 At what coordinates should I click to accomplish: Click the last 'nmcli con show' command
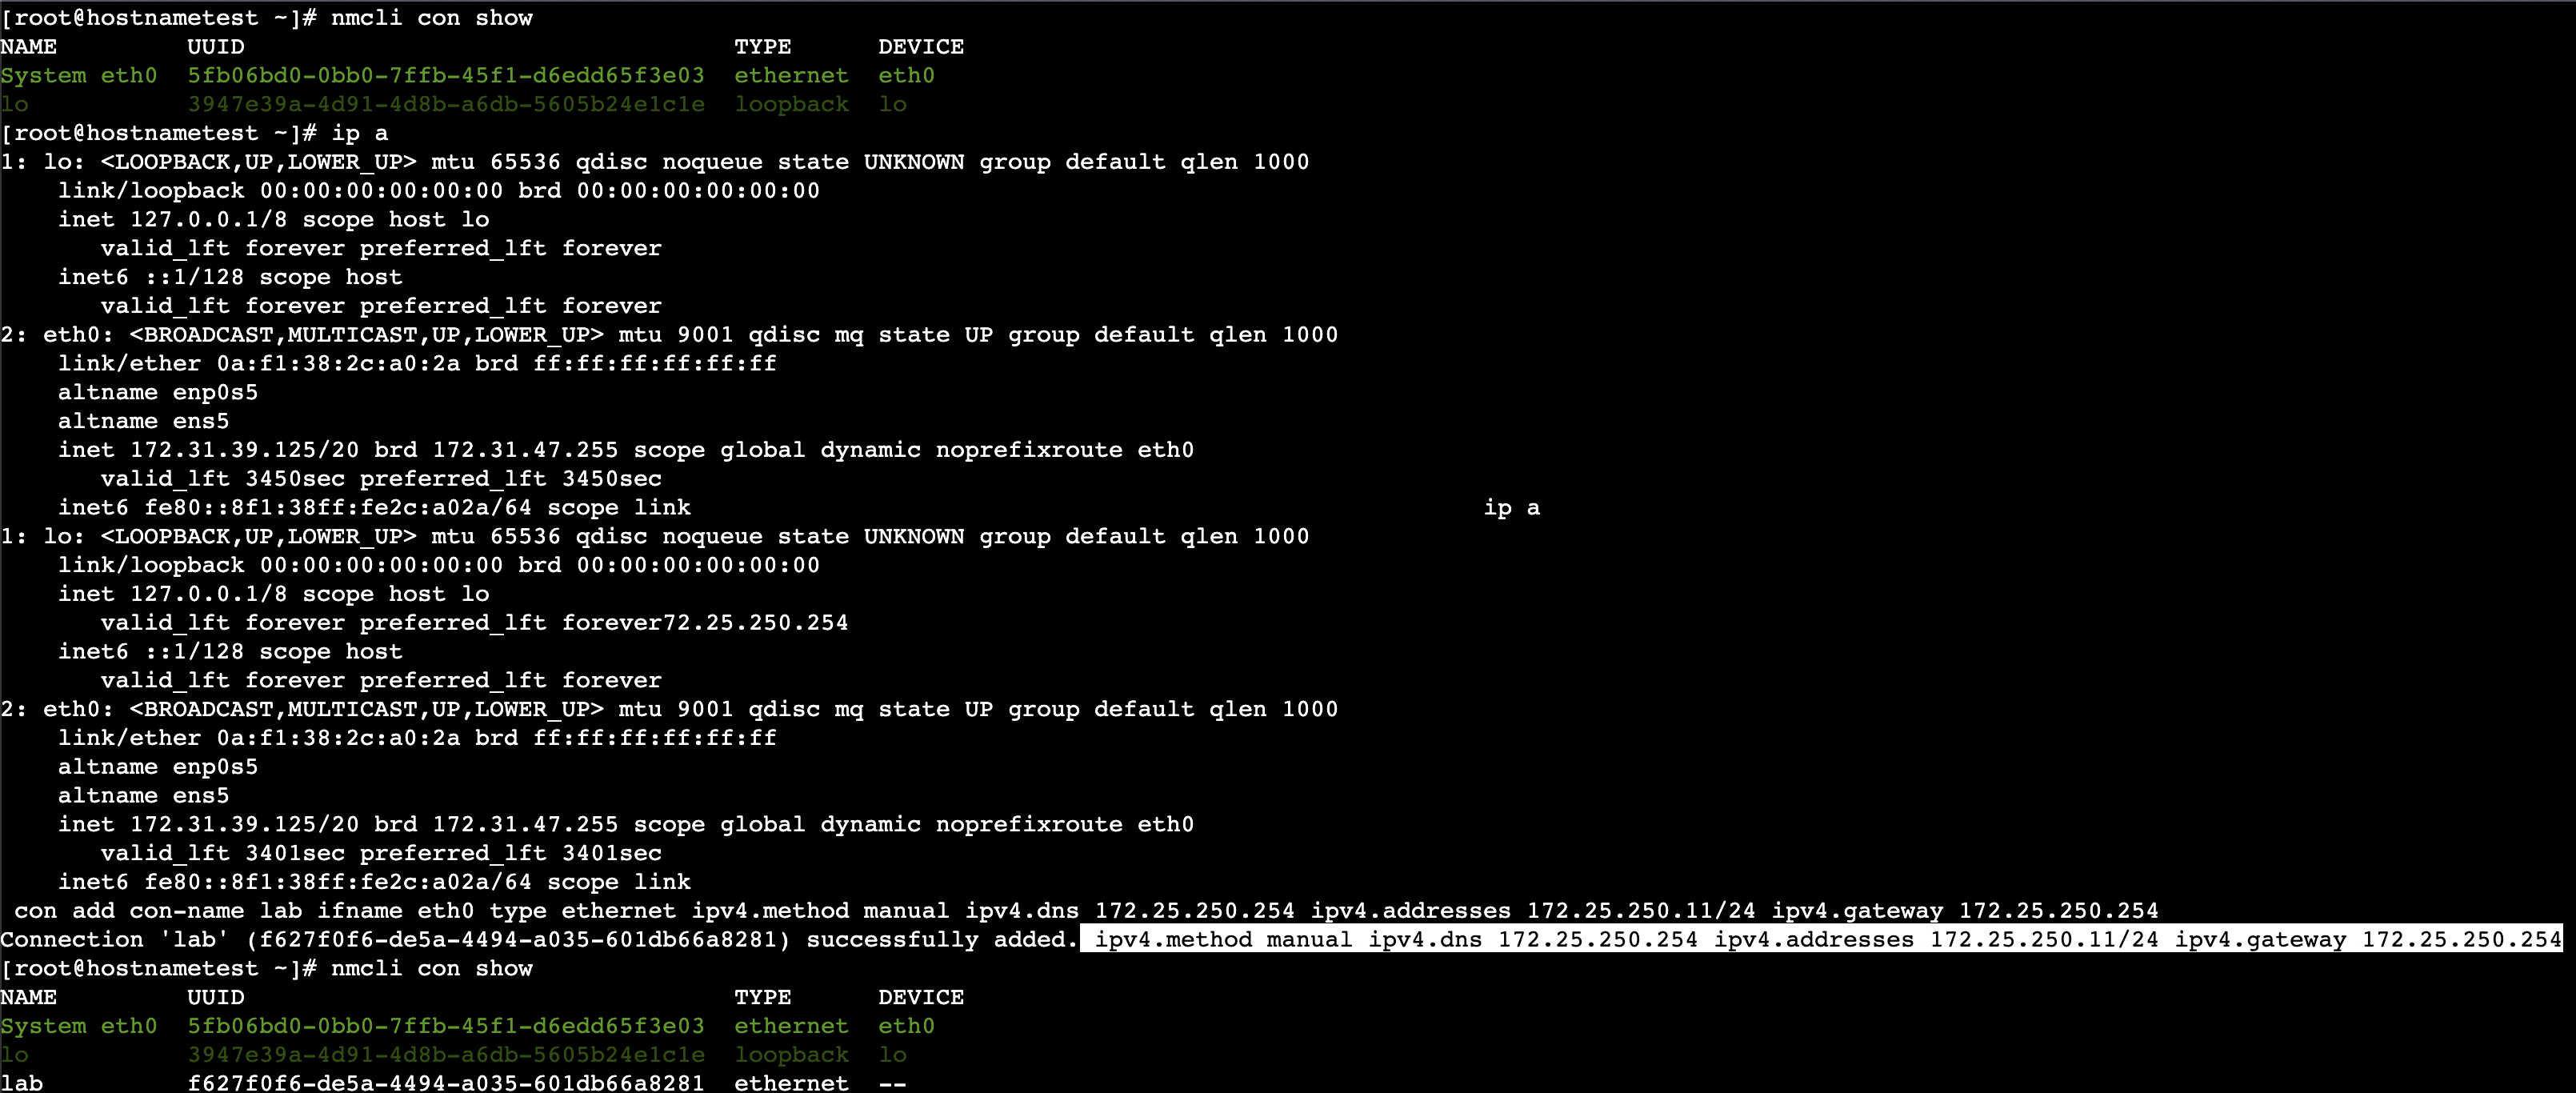tap(431, 968)
